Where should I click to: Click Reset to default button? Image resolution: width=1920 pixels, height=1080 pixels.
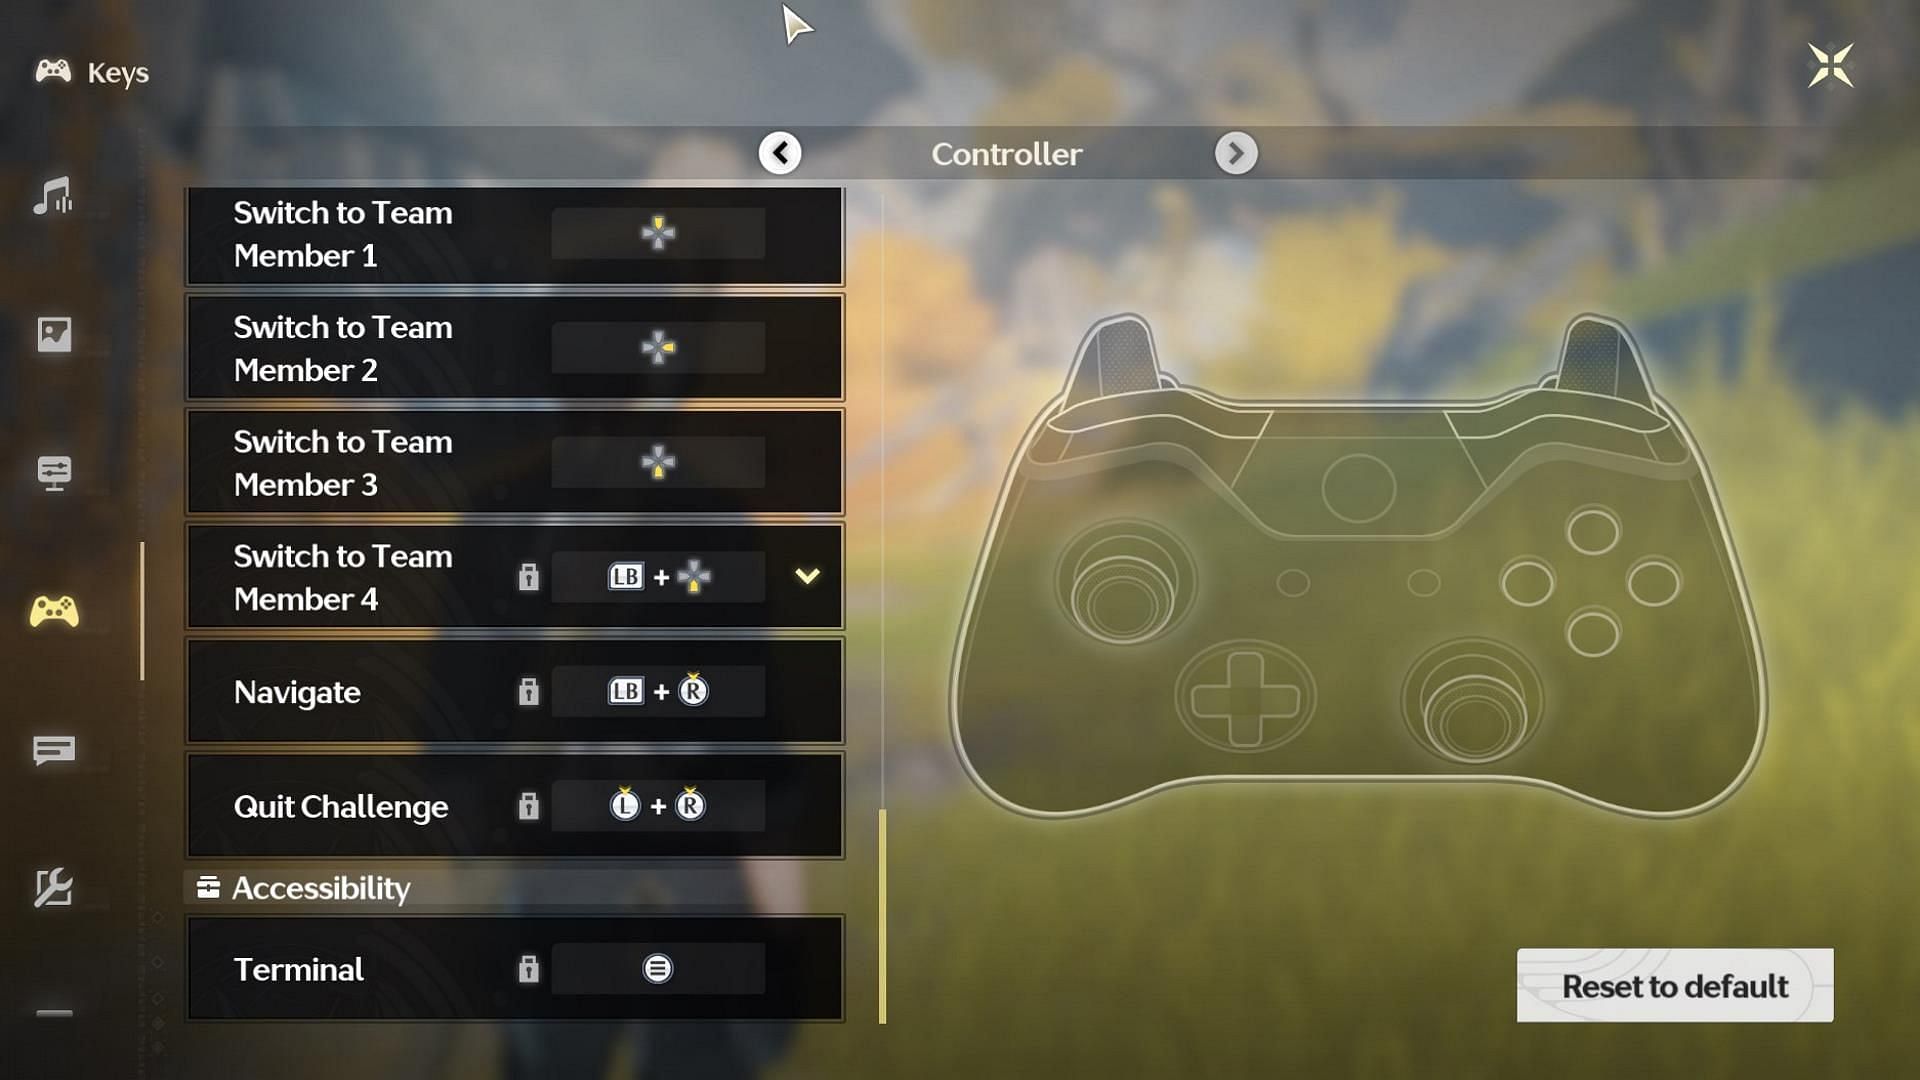pos(1673,985)
